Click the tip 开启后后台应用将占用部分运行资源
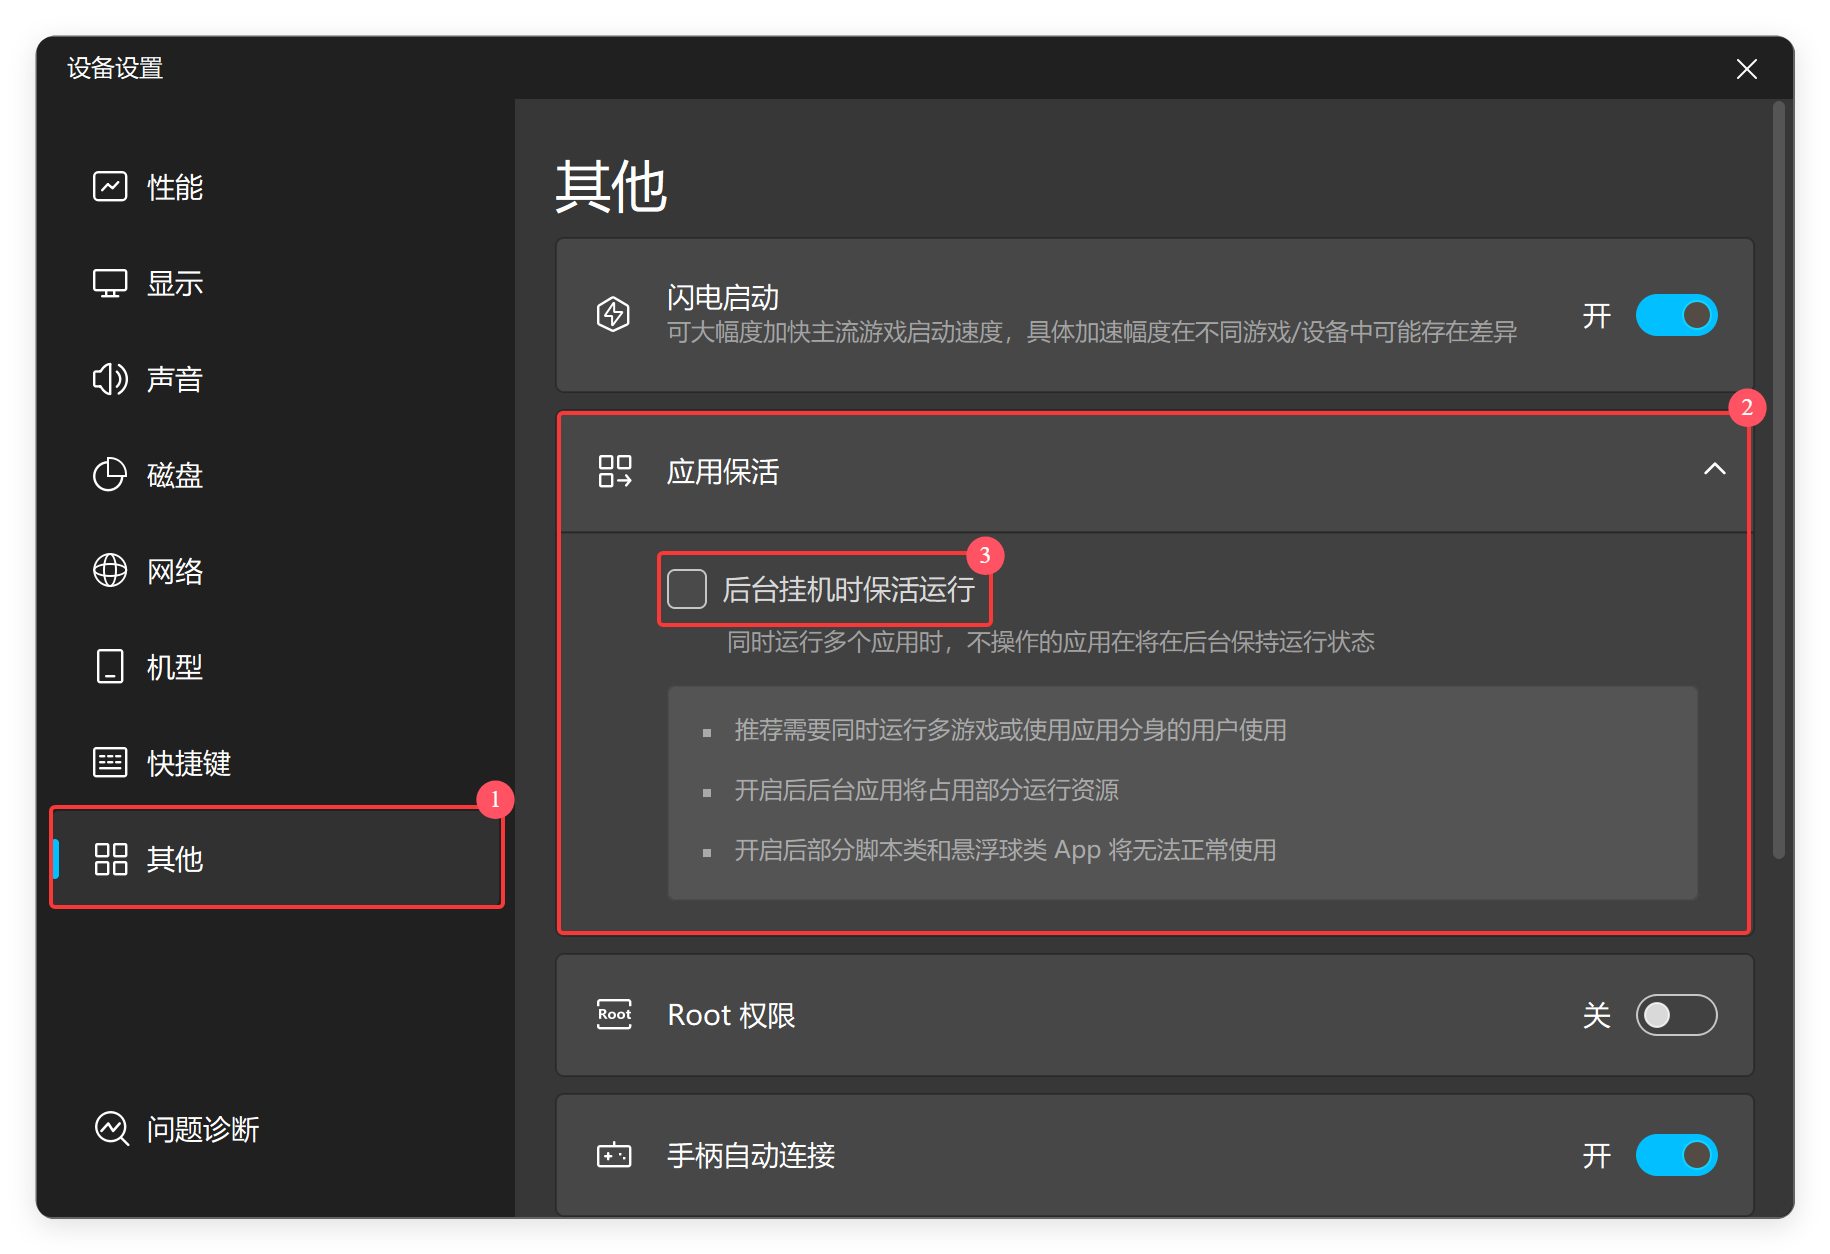 [926, 790]
